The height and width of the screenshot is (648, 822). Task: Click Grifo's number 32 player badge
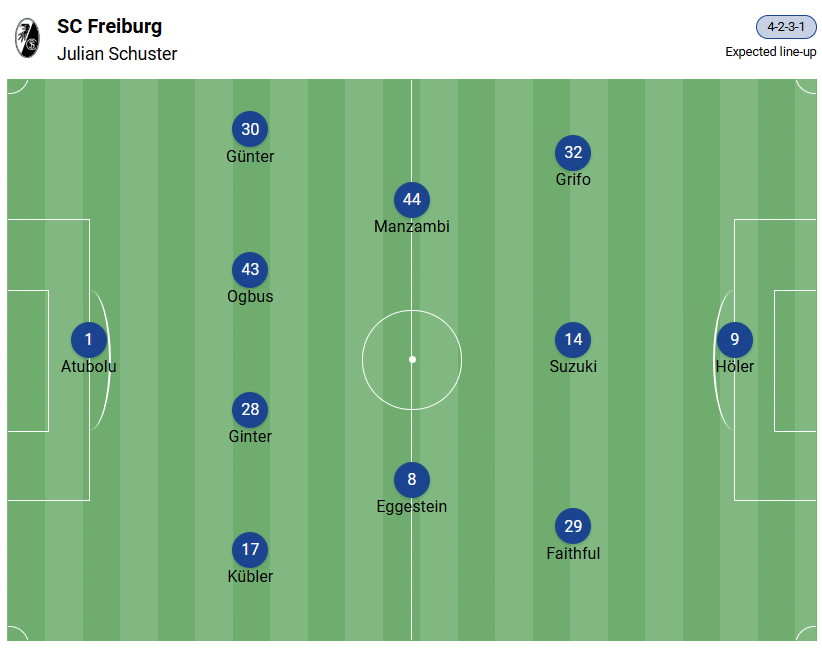tap(573, 153)
